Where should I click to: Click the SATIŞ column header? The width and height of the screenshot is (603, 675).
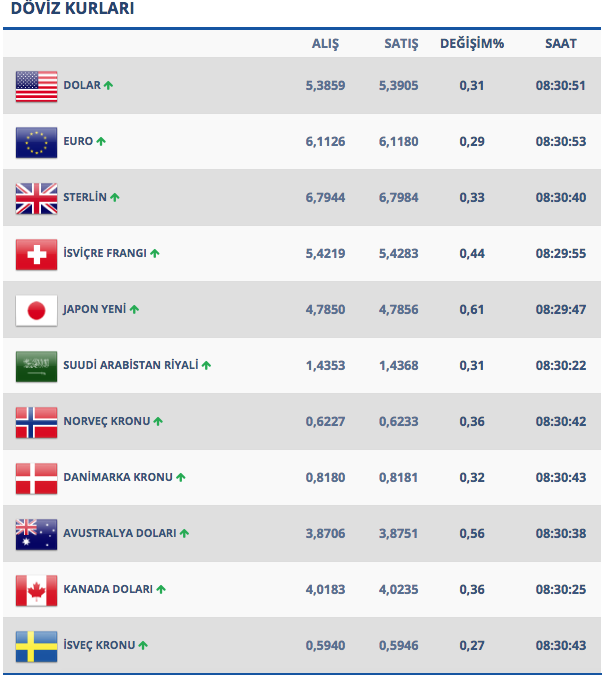[401, 44]
